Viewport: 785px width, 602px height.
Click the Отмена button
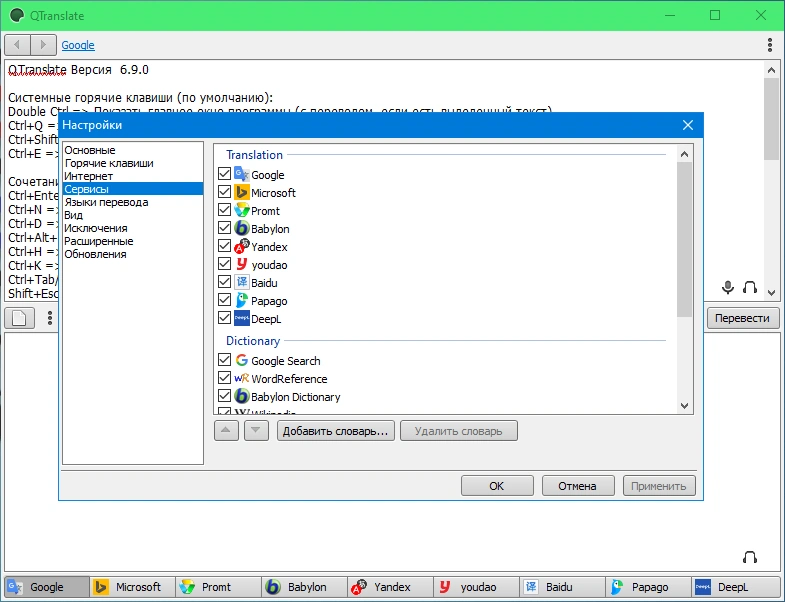(578, 486)
